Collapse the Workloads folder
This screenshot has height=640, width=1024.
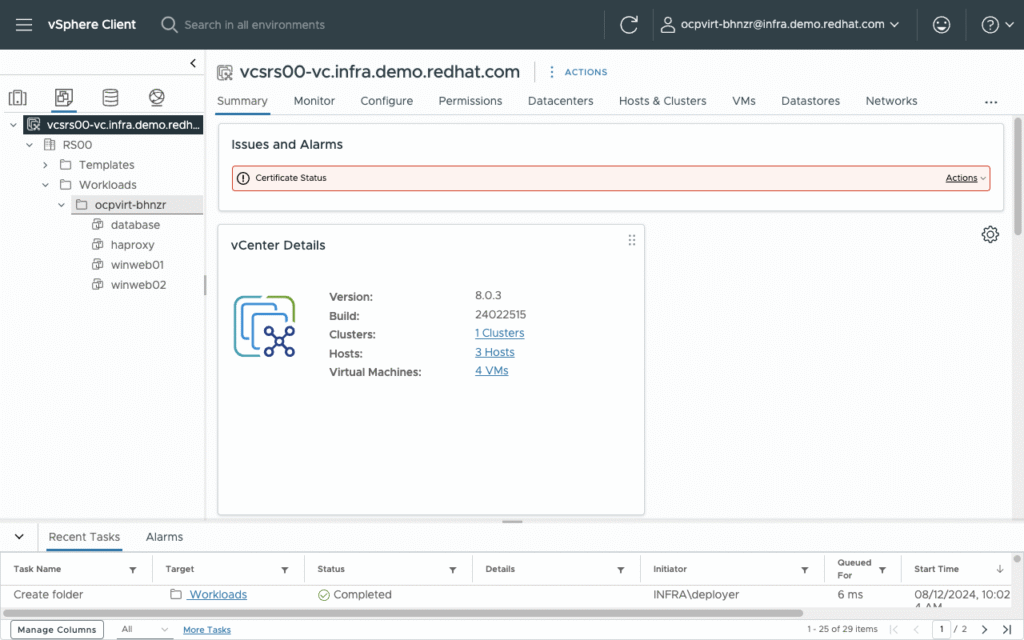pos(45,184)
